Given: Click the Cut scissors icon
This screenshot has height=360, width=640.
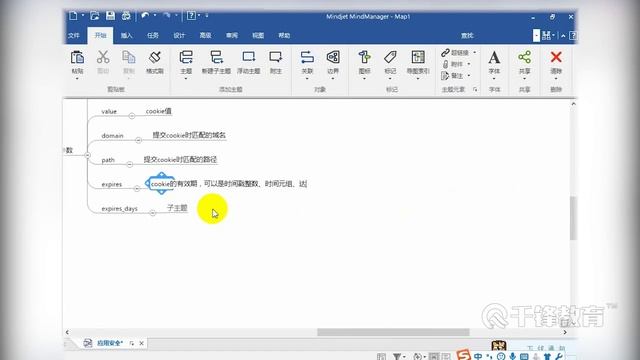Looking at the screenshot, I should click(103, 57).
